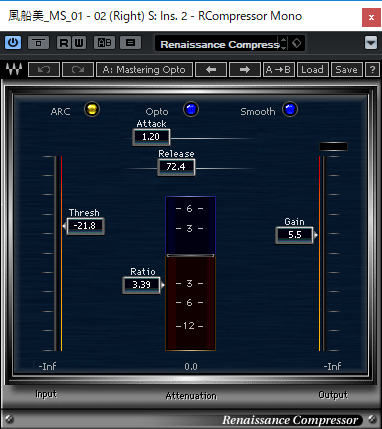
Task: Click the Save button
Action: click(347, 70)
